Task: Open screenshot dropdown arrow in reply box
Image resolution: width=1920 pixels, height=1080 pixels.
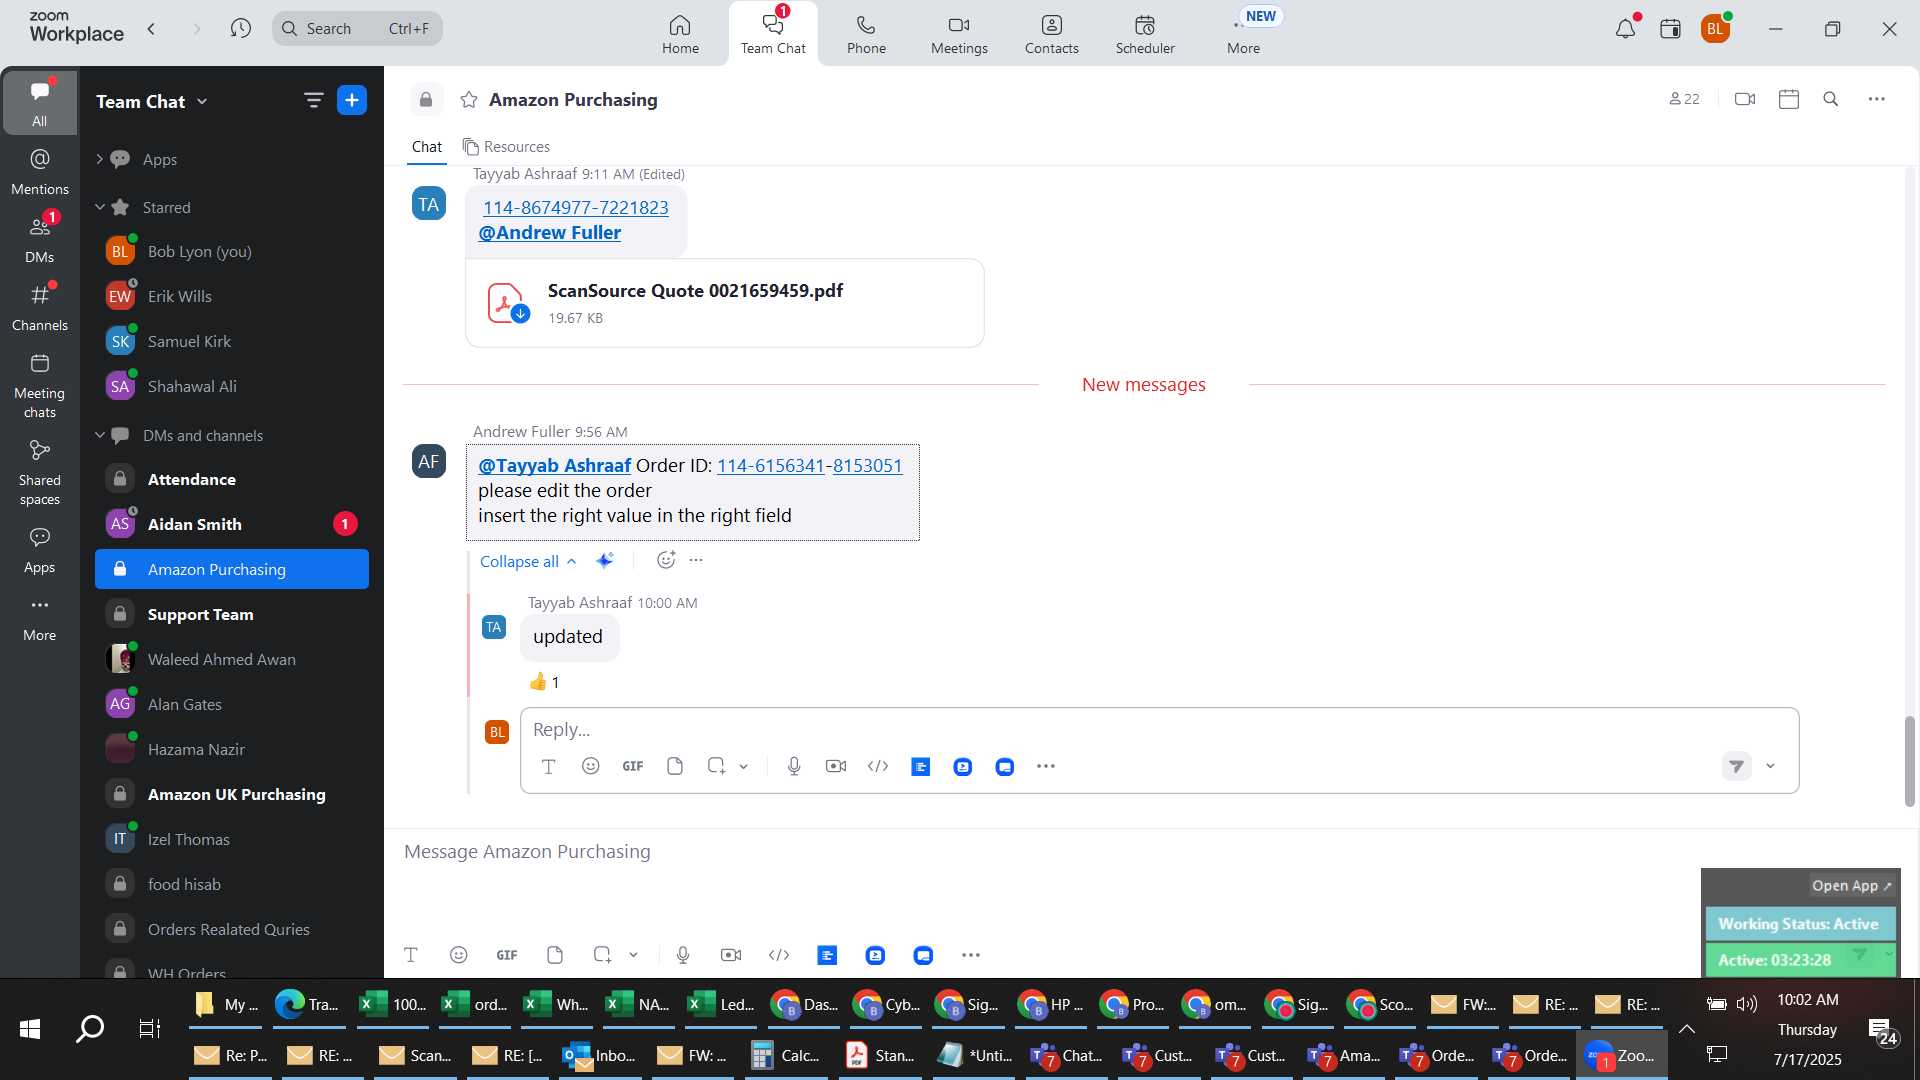Action: pos(743,767)
